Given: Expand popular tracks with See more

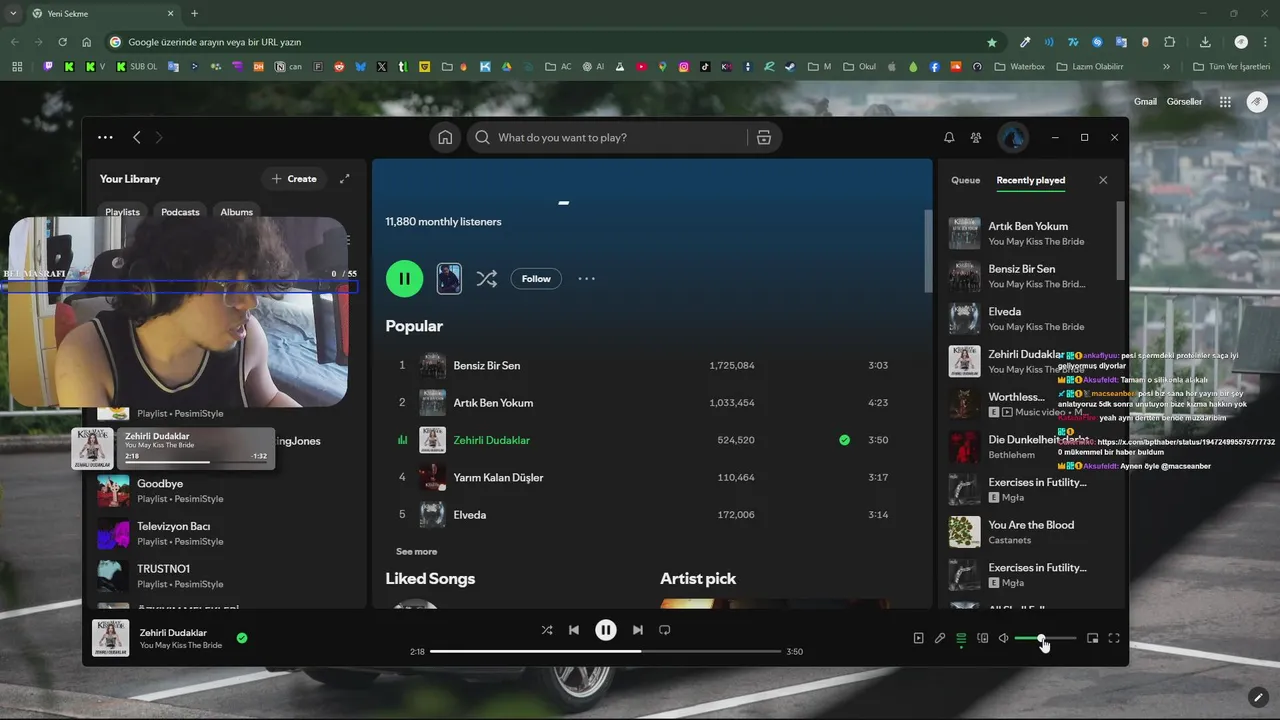Looking at the screenshot, I should [416, 552].
